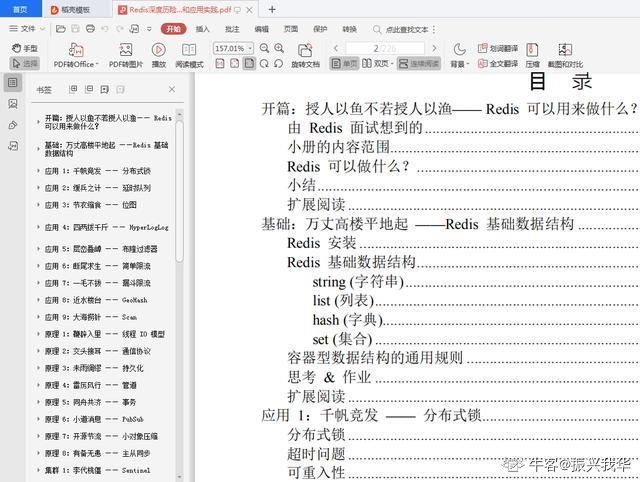Click 旋转文档 rotate document tool
This screenshot has height=482, width=640.
[x=305, y=55]
